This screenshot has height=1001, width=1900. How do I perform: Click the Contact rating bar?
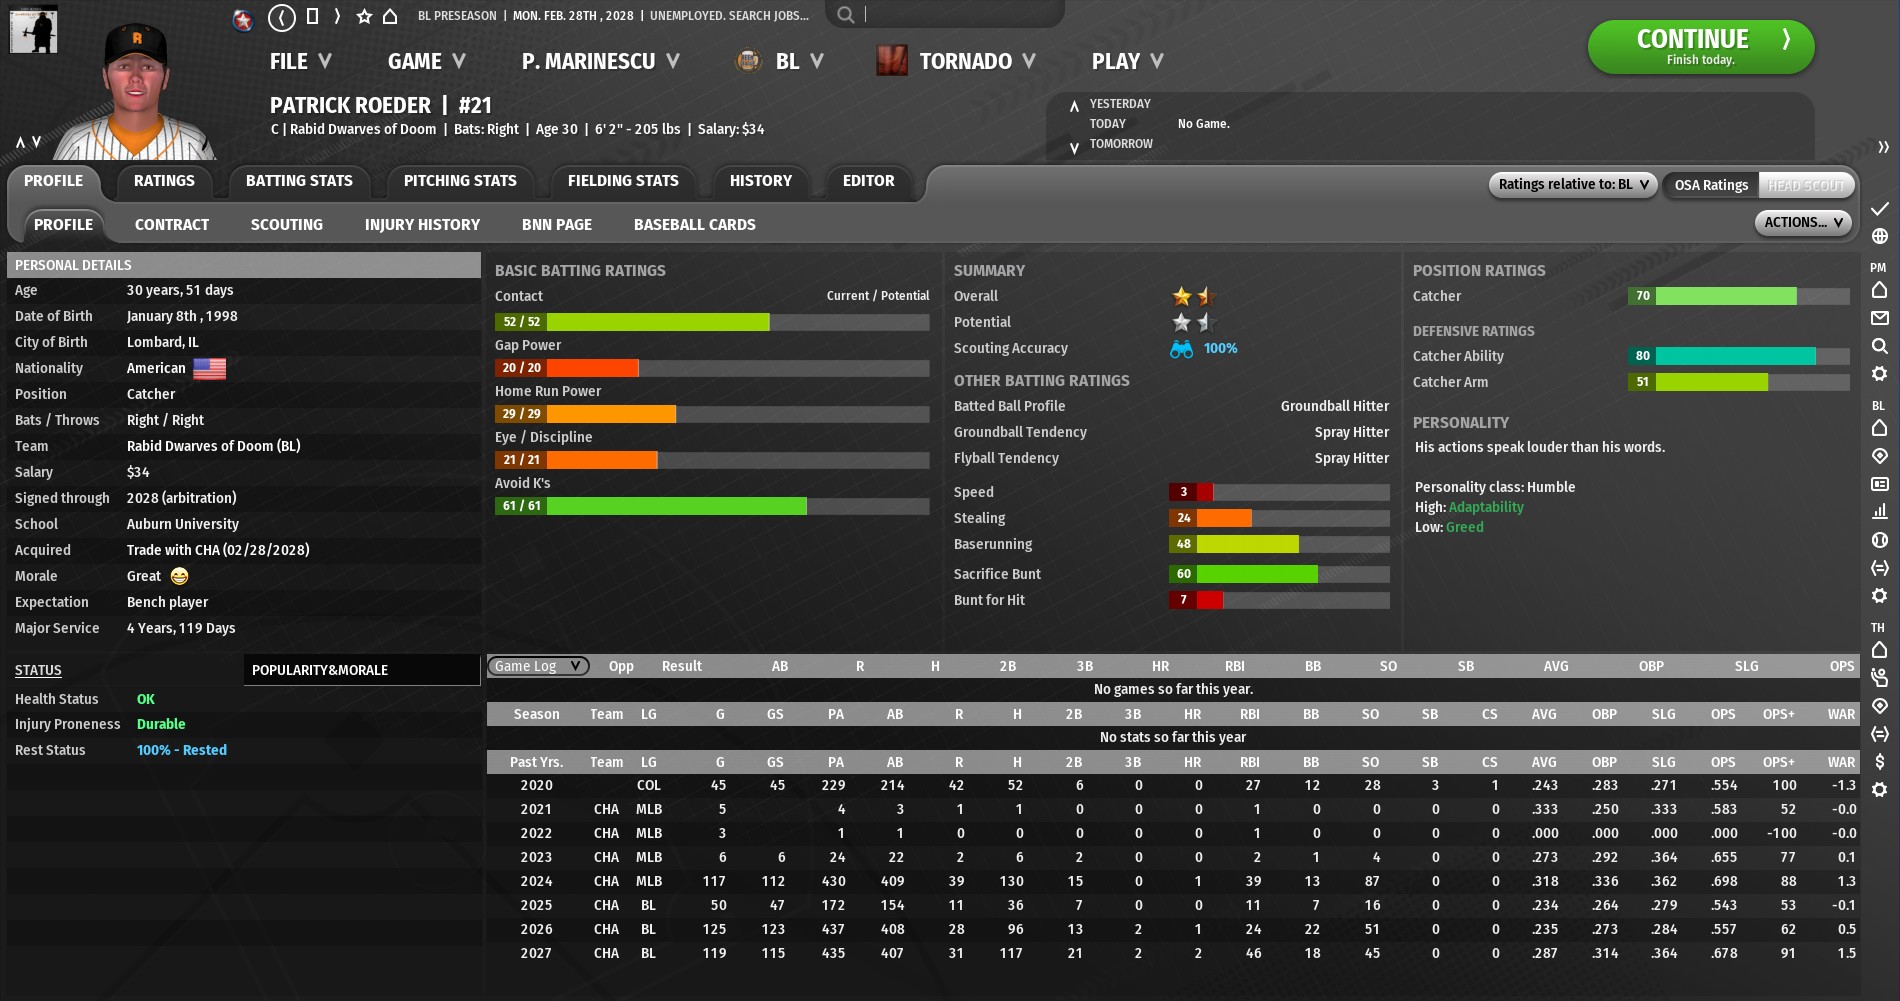click(x=712, y=322)
